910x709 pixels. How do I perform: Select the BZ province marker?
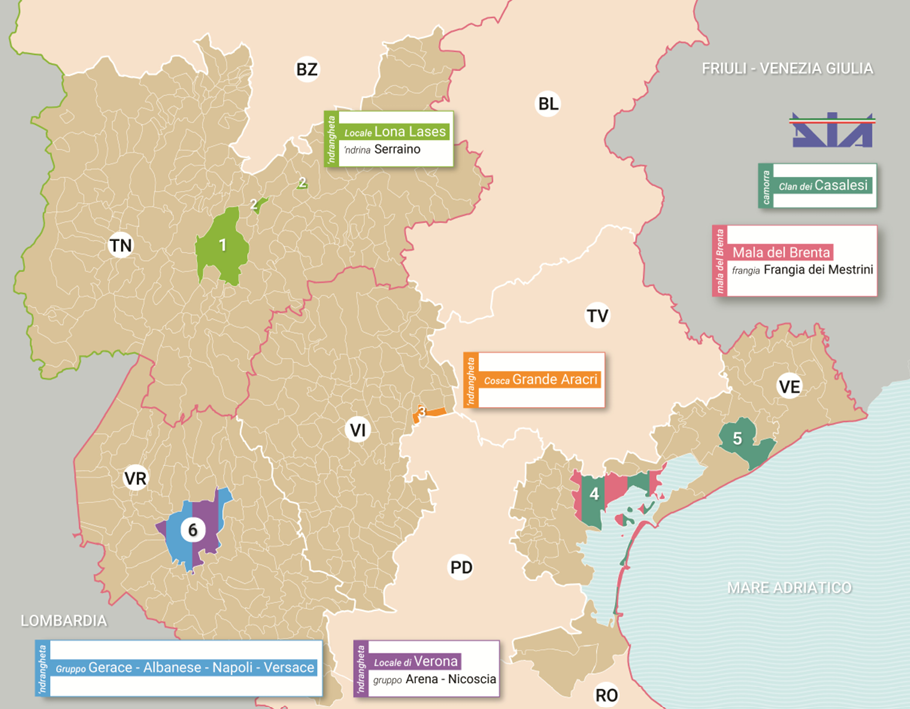click(306, 69)
